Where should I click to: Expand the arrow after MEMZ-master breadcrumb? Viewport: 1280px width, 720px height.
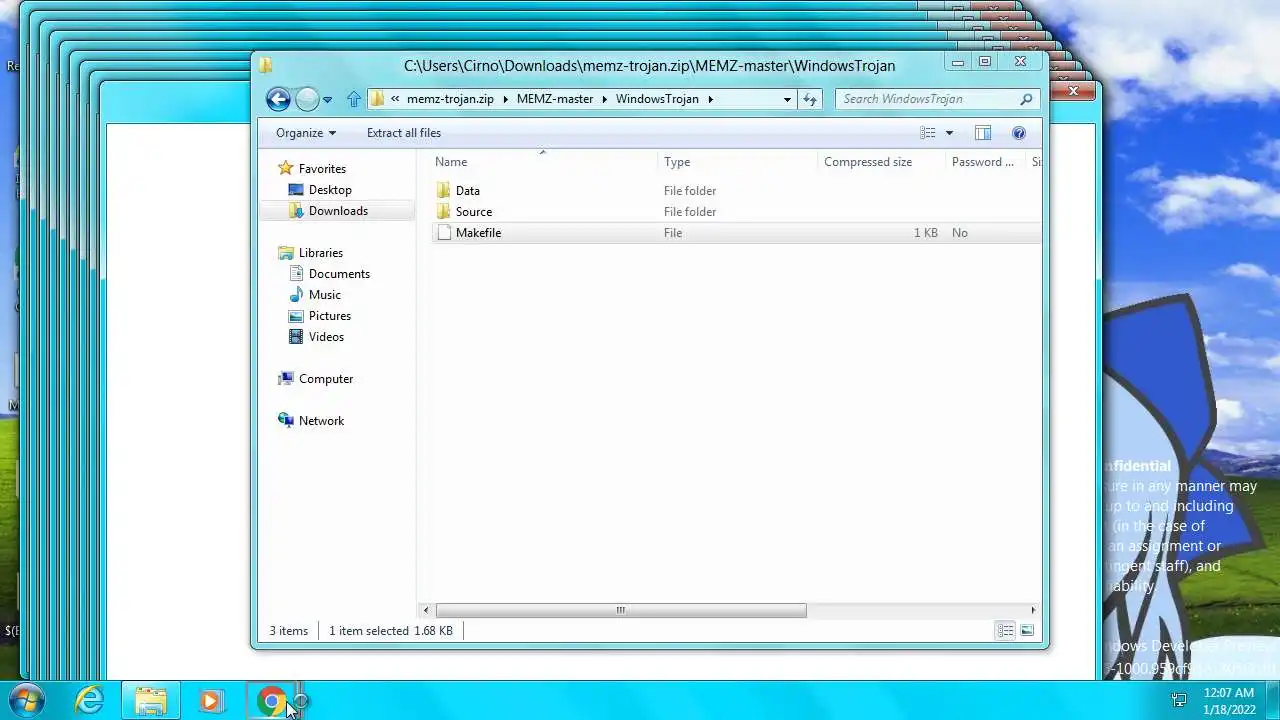(604, 99)
